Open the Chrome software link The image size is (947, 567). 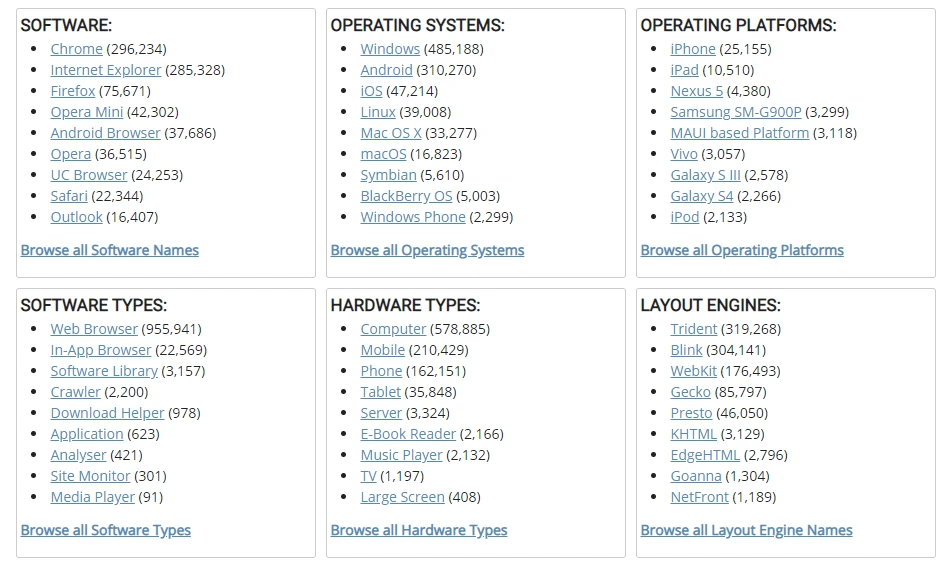click(x=77, y=49)
